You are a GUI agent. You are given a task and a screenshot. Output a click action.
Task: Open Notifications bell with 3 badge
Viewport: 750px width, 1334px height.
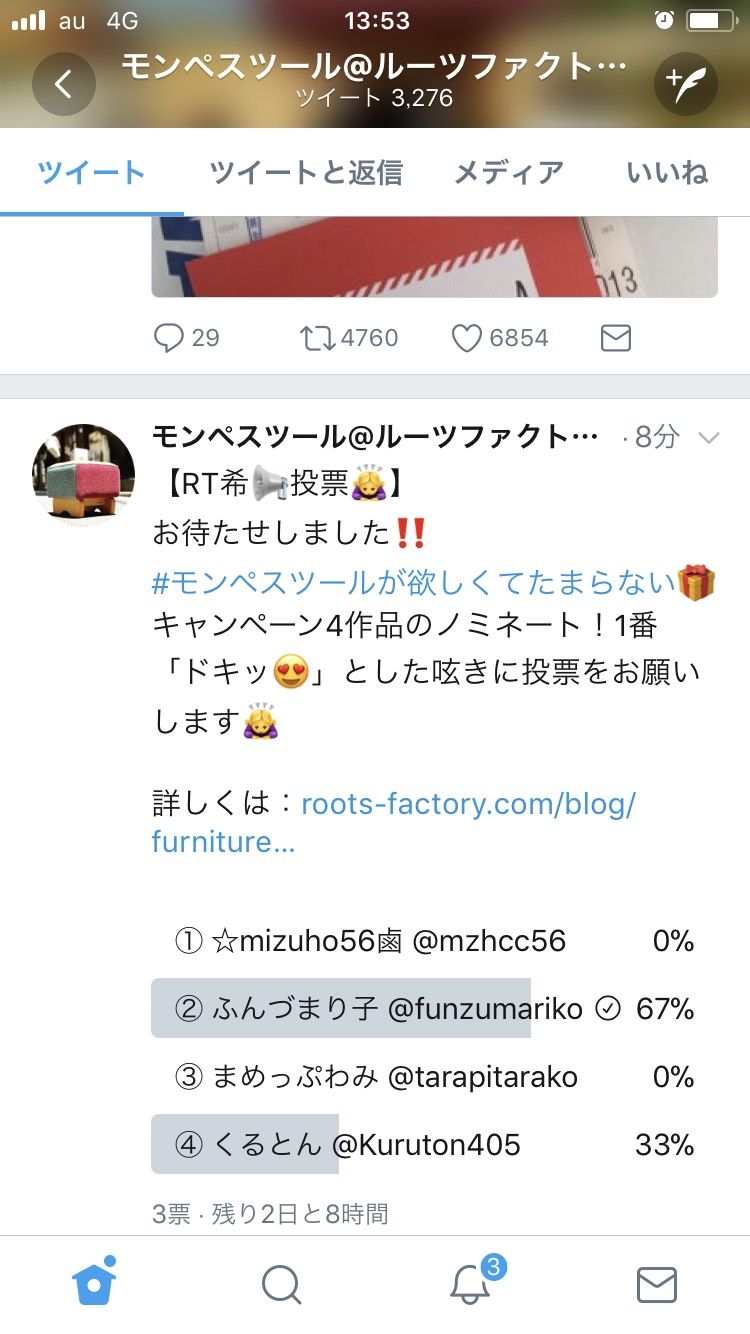point(469,1284)
